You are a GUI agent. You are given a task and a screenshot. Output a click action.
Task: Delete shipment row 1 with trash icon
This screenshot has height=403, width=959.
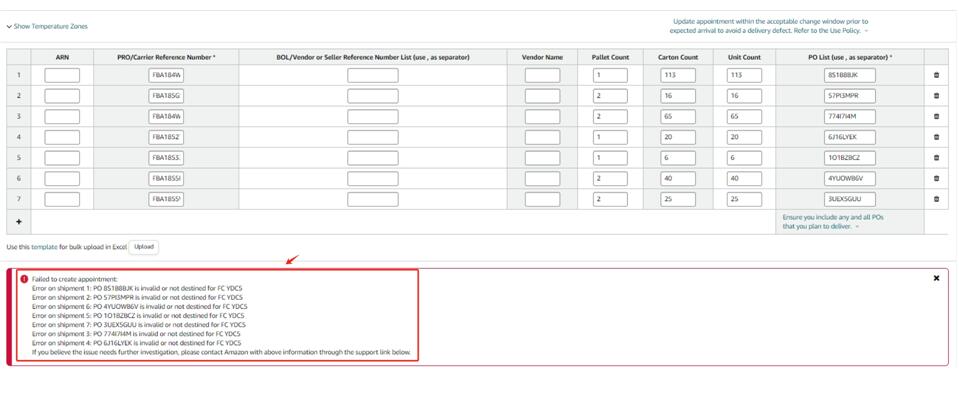(936, 75)
